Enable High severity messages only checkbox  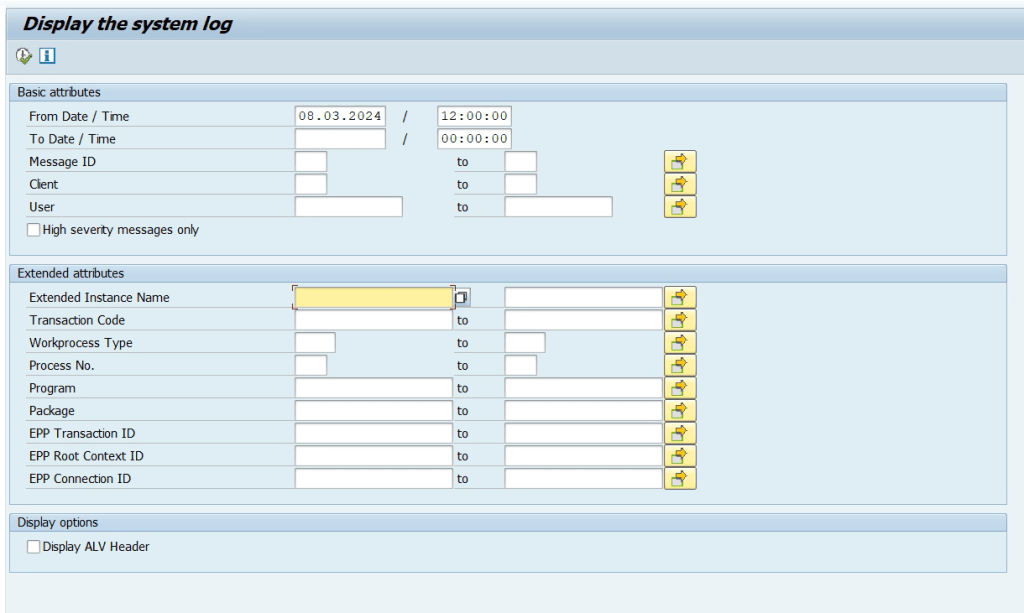pyautogui.click(x=35, y=230)
